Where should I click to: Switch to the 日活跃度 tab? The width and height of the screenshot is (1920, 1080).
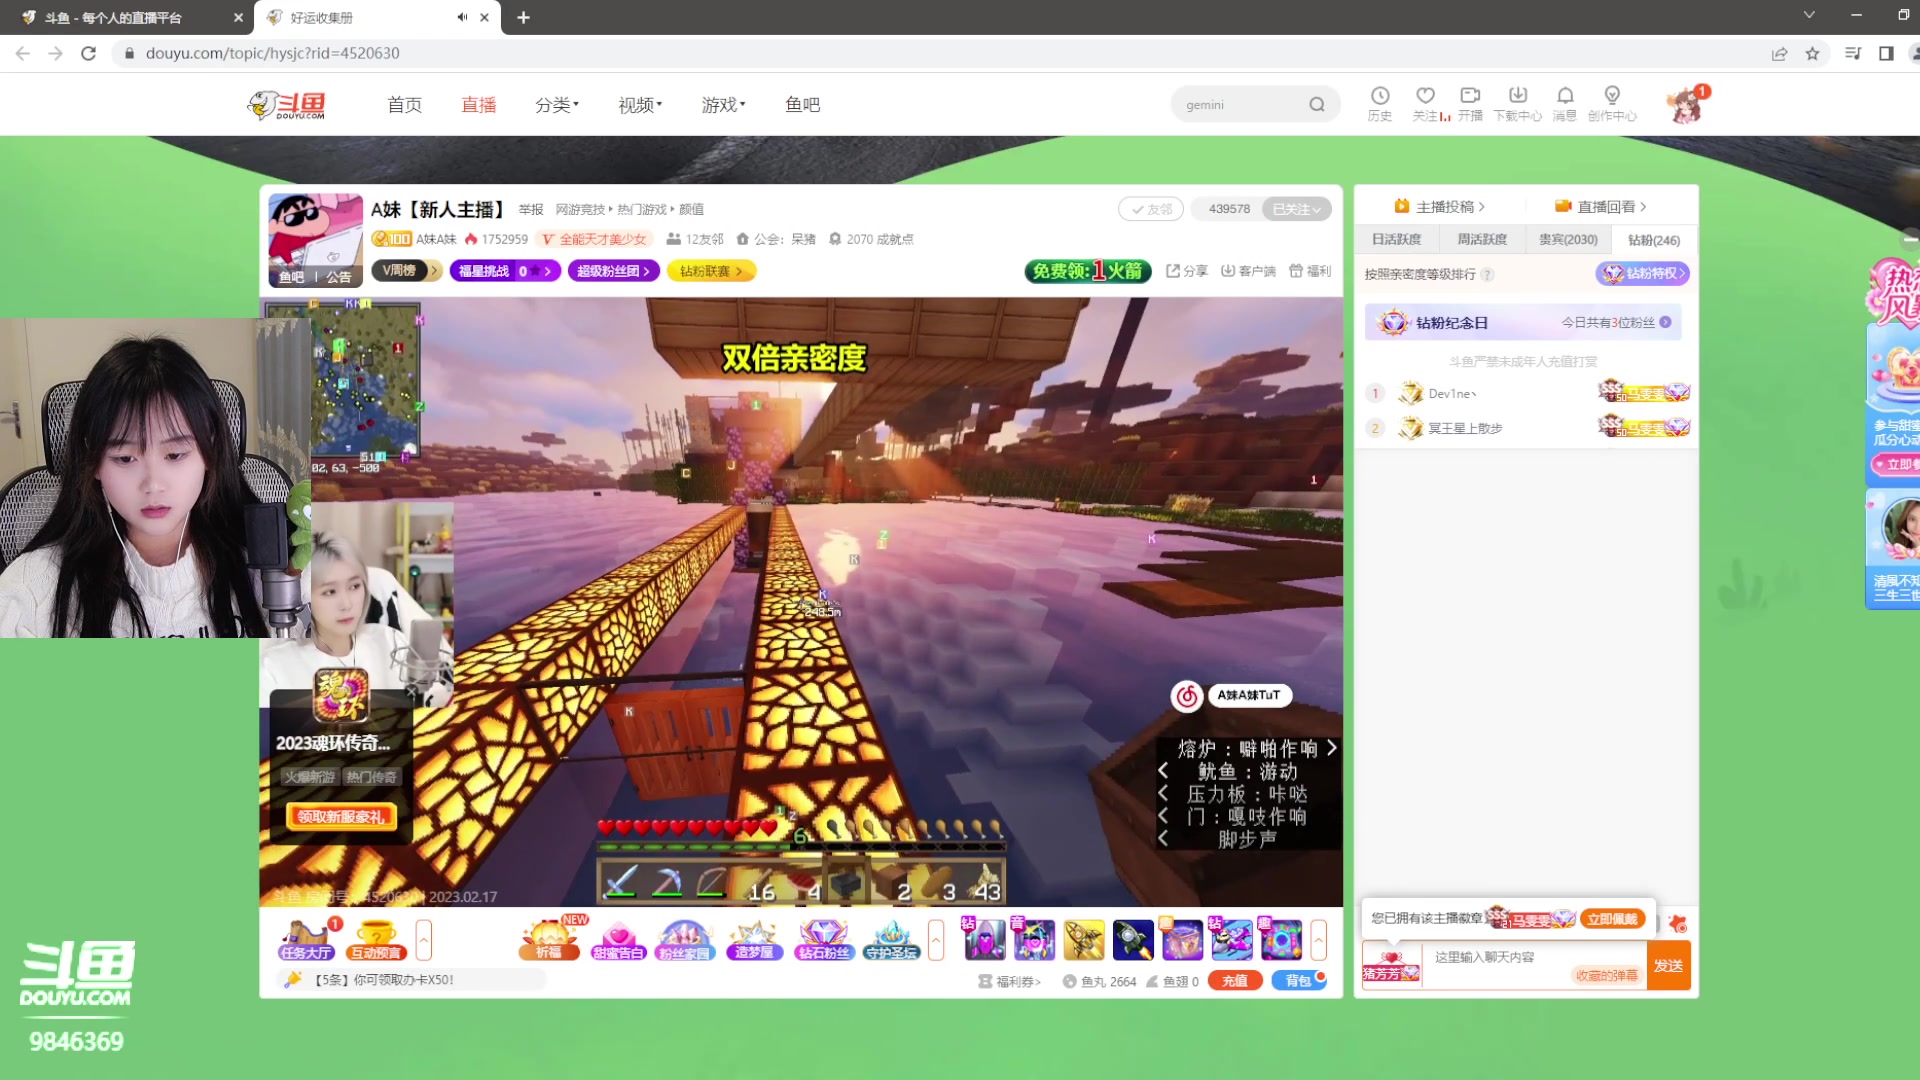point(1396,239)
